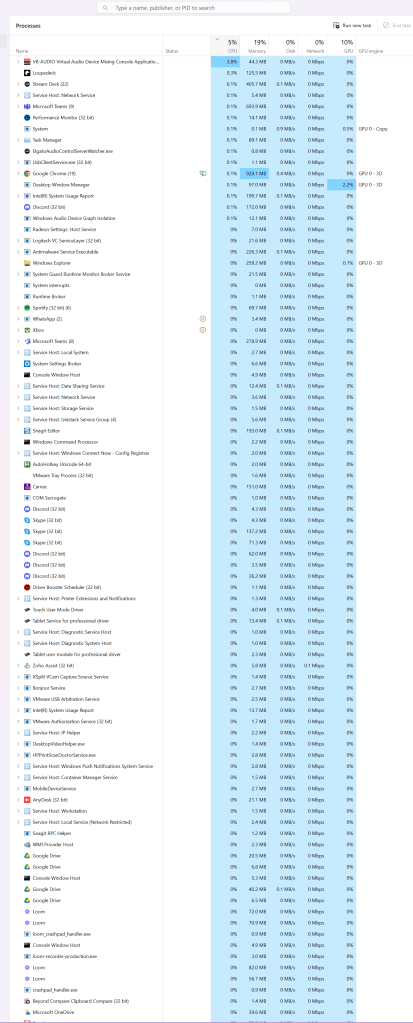Click the VB-AUDIO Virtual Audio Device icon
Viewport: 413px width, 1023px height.
[27, 61]
